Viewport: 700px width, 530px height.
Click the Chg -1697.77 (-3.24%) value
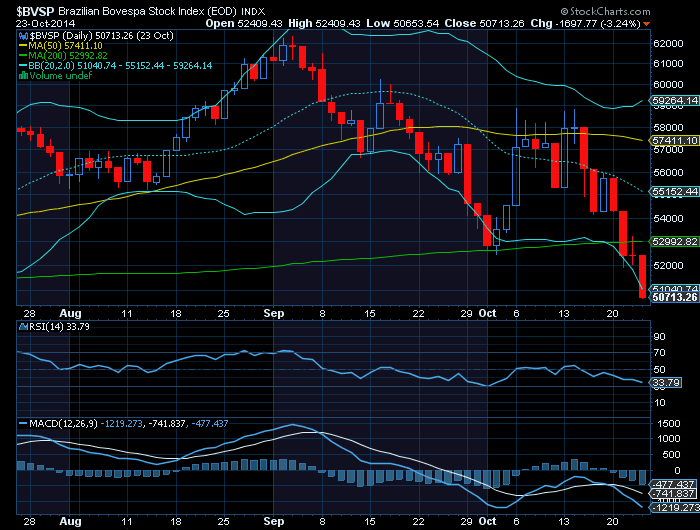pos(586,24)
